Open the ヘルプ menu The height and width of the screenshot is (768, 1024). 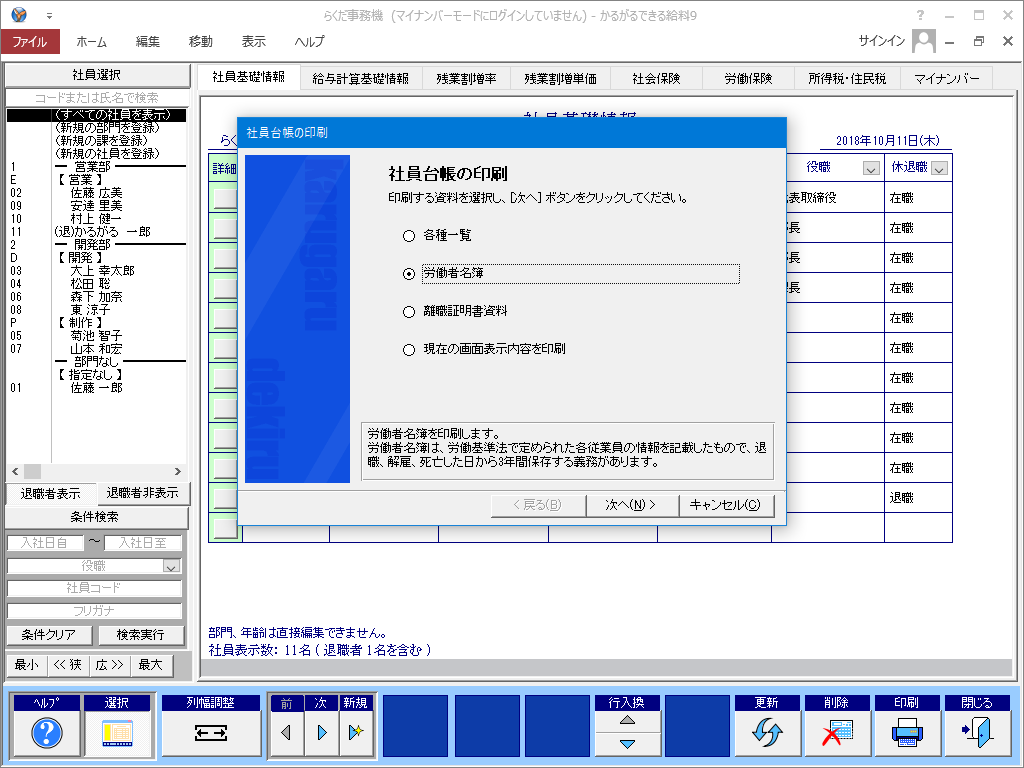pyautogui.click(x=309, y=41)
